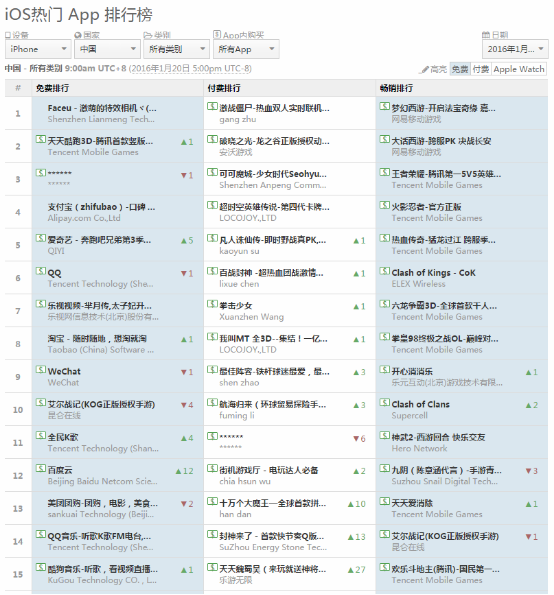Open 我叫MT 全3D paid app entry
This screenshot has height=595, width=554.
pos(273,338)
